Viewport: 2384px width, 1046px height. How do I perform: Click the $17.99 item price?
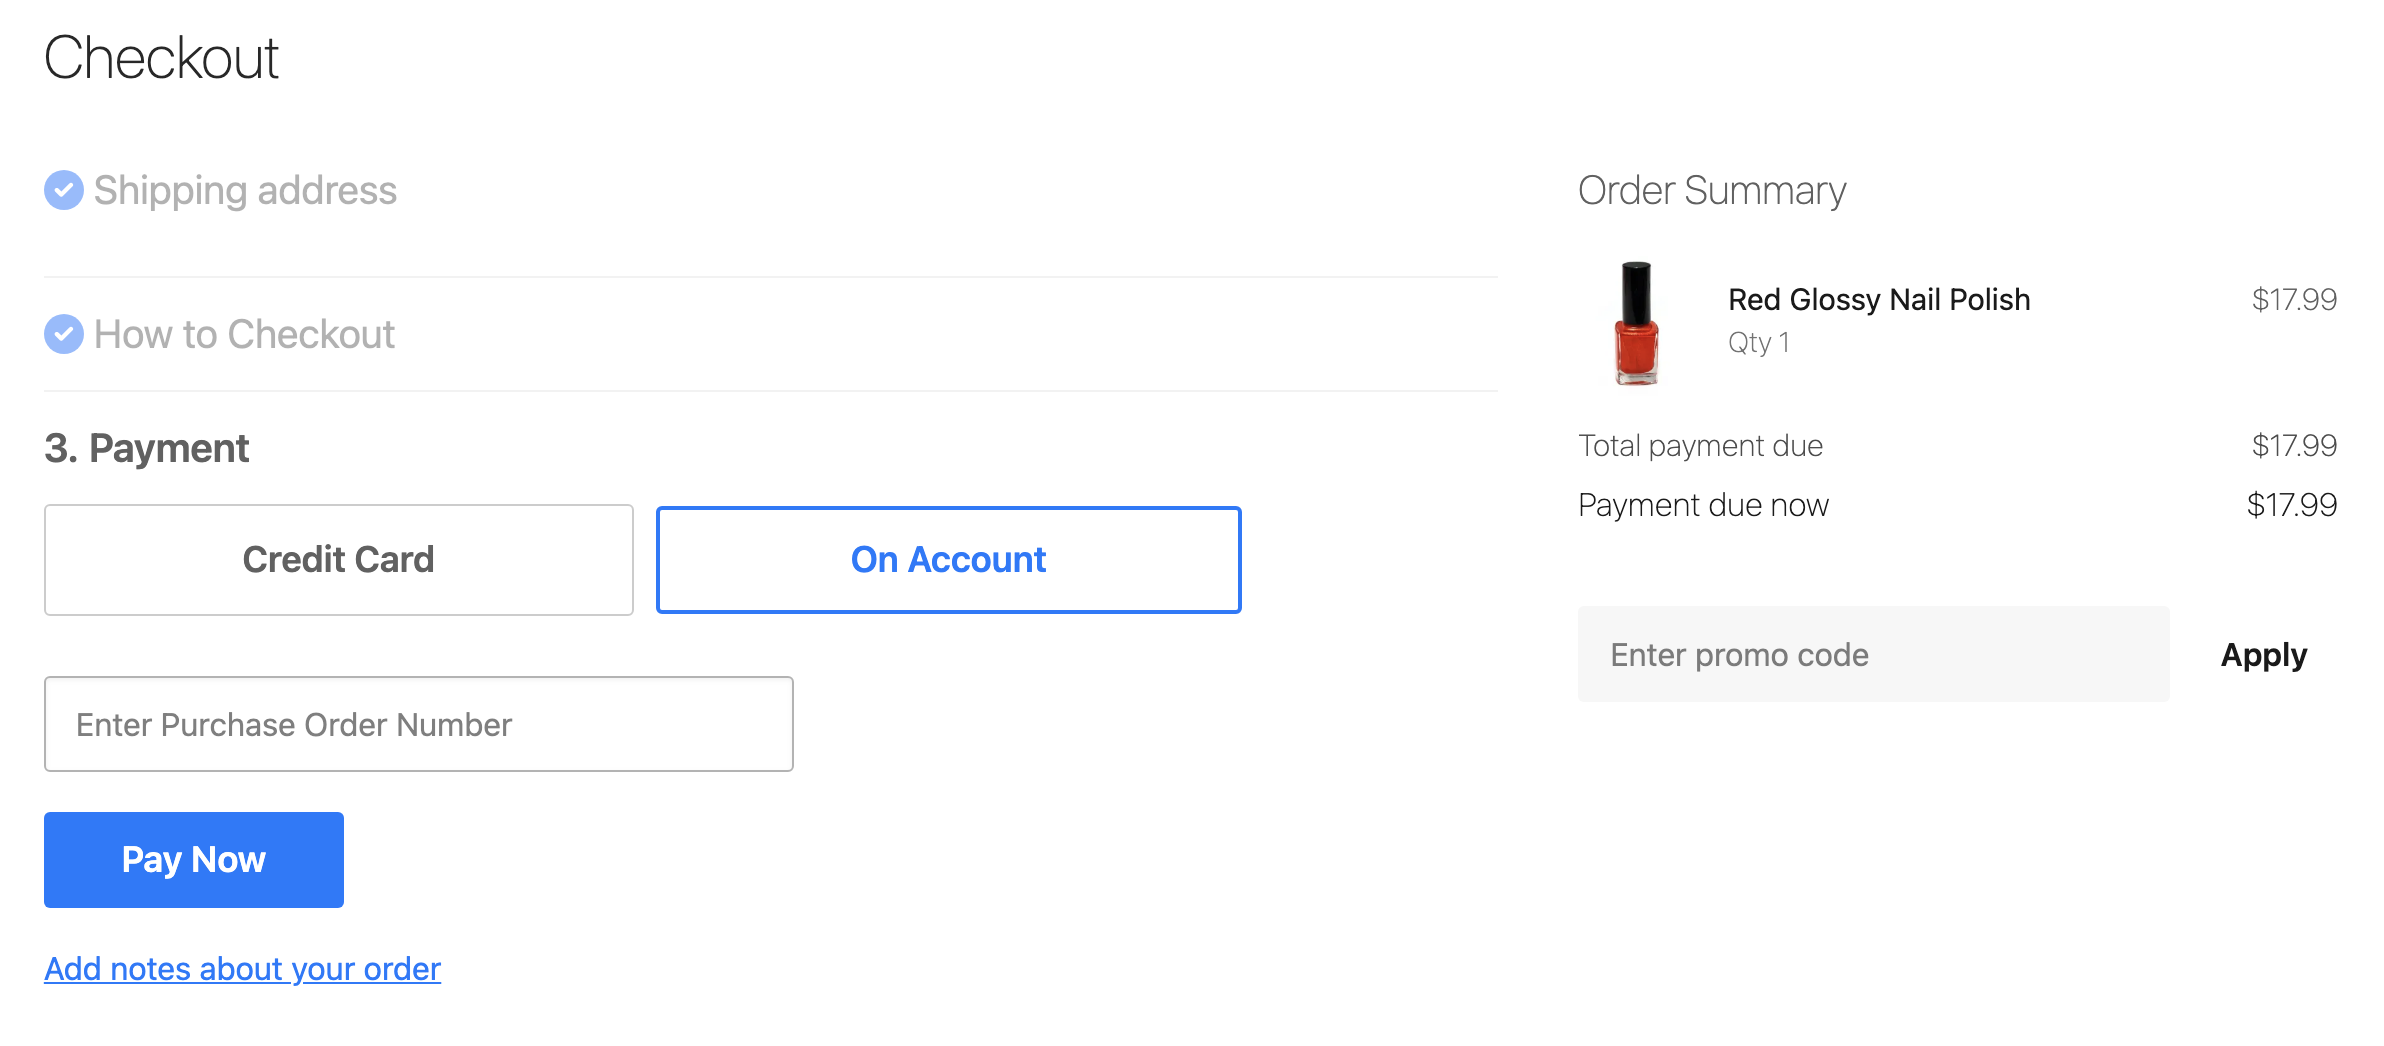(2295, 299)
